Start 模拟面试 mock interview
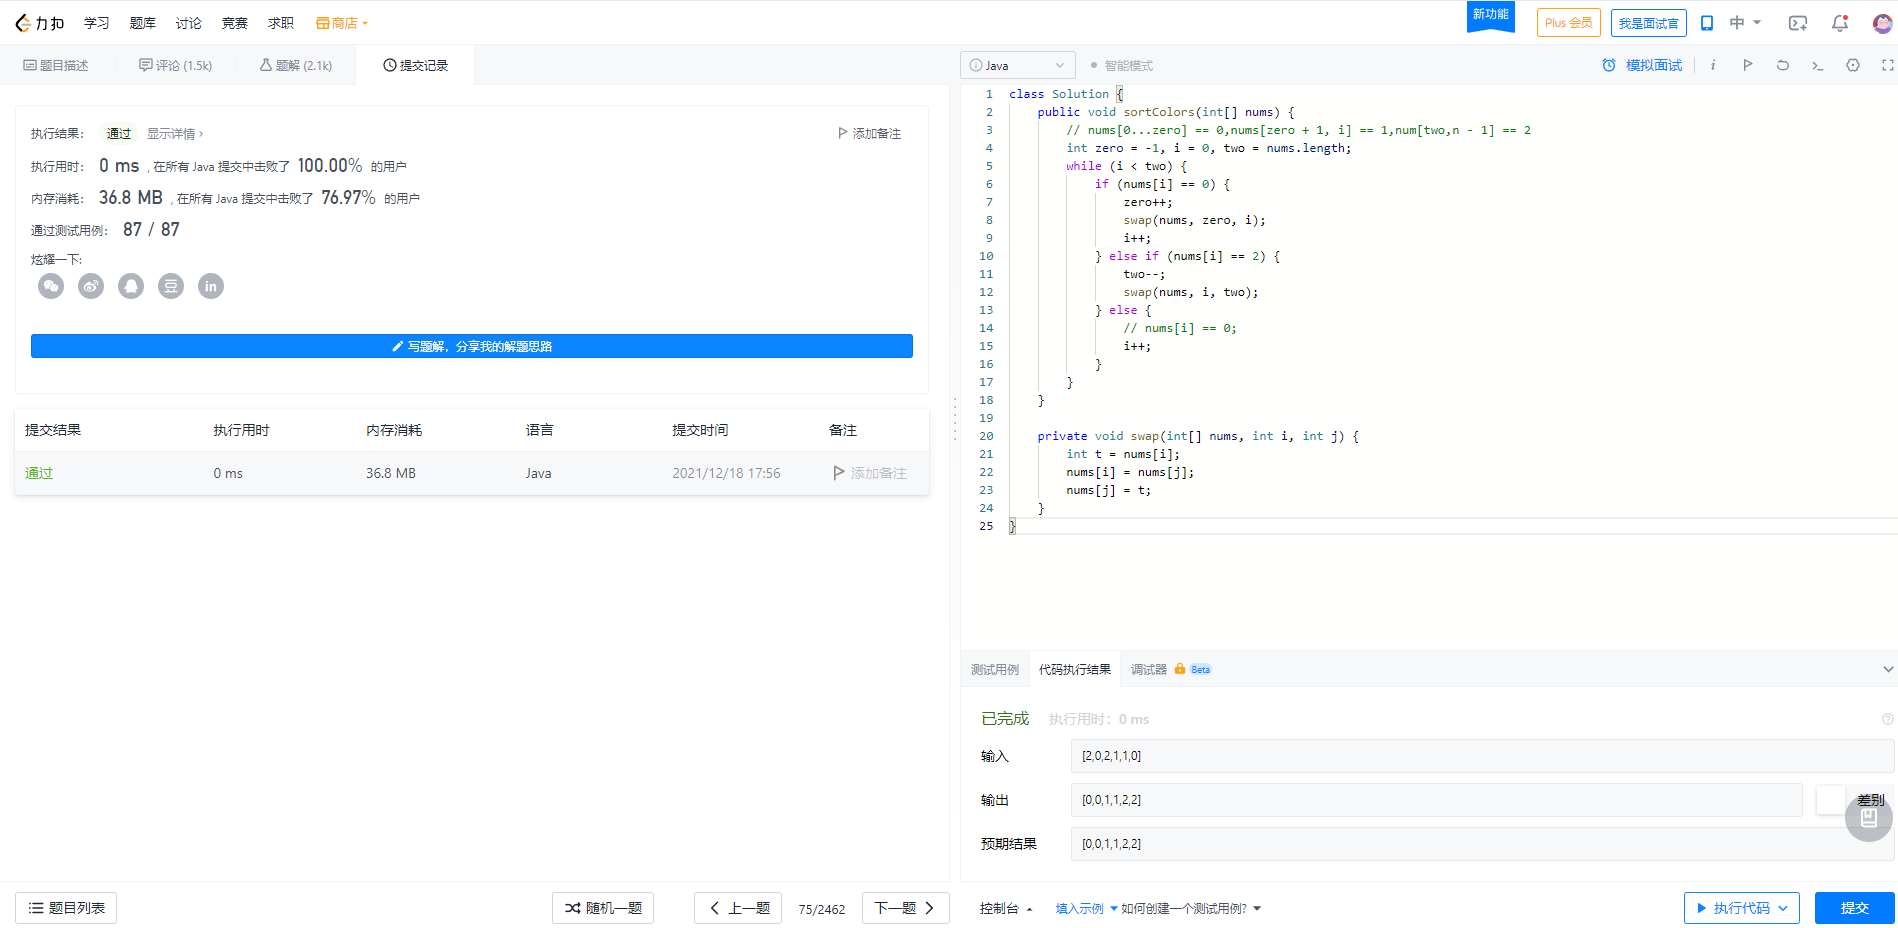 [1642, 65]
